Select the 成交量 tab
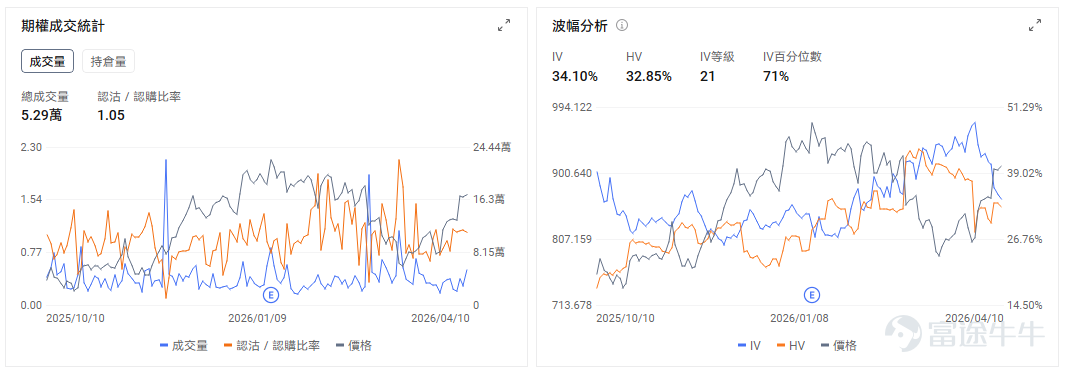1065x370 pixels. point(48,61)
